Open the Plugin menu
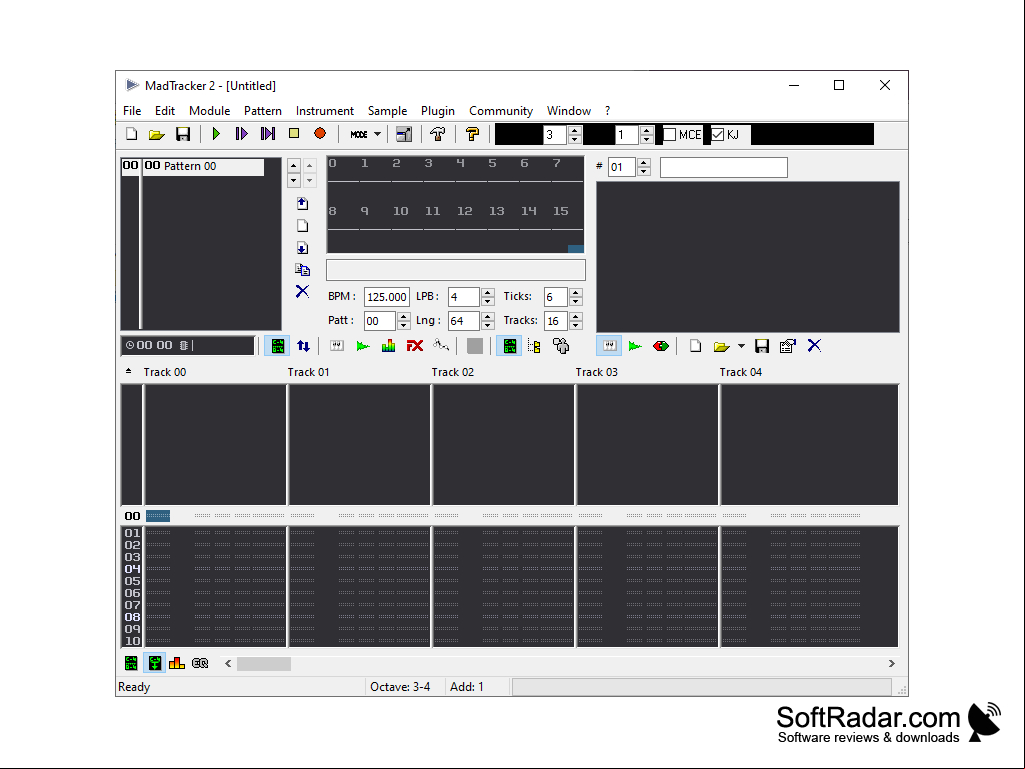Image resolution: width=1025 pixels, height=769 pixels. pos(437,111)
